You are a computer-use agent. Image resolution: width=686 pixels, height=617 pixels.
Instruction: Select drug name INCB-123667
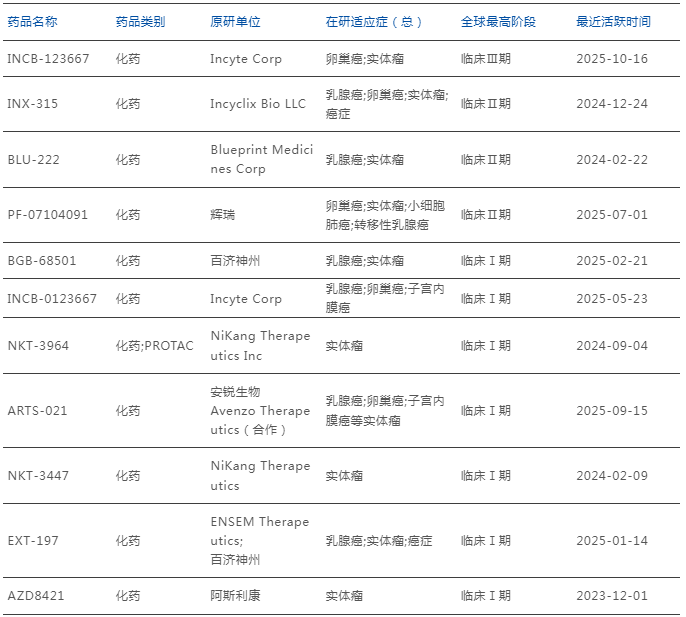(48, 59)
